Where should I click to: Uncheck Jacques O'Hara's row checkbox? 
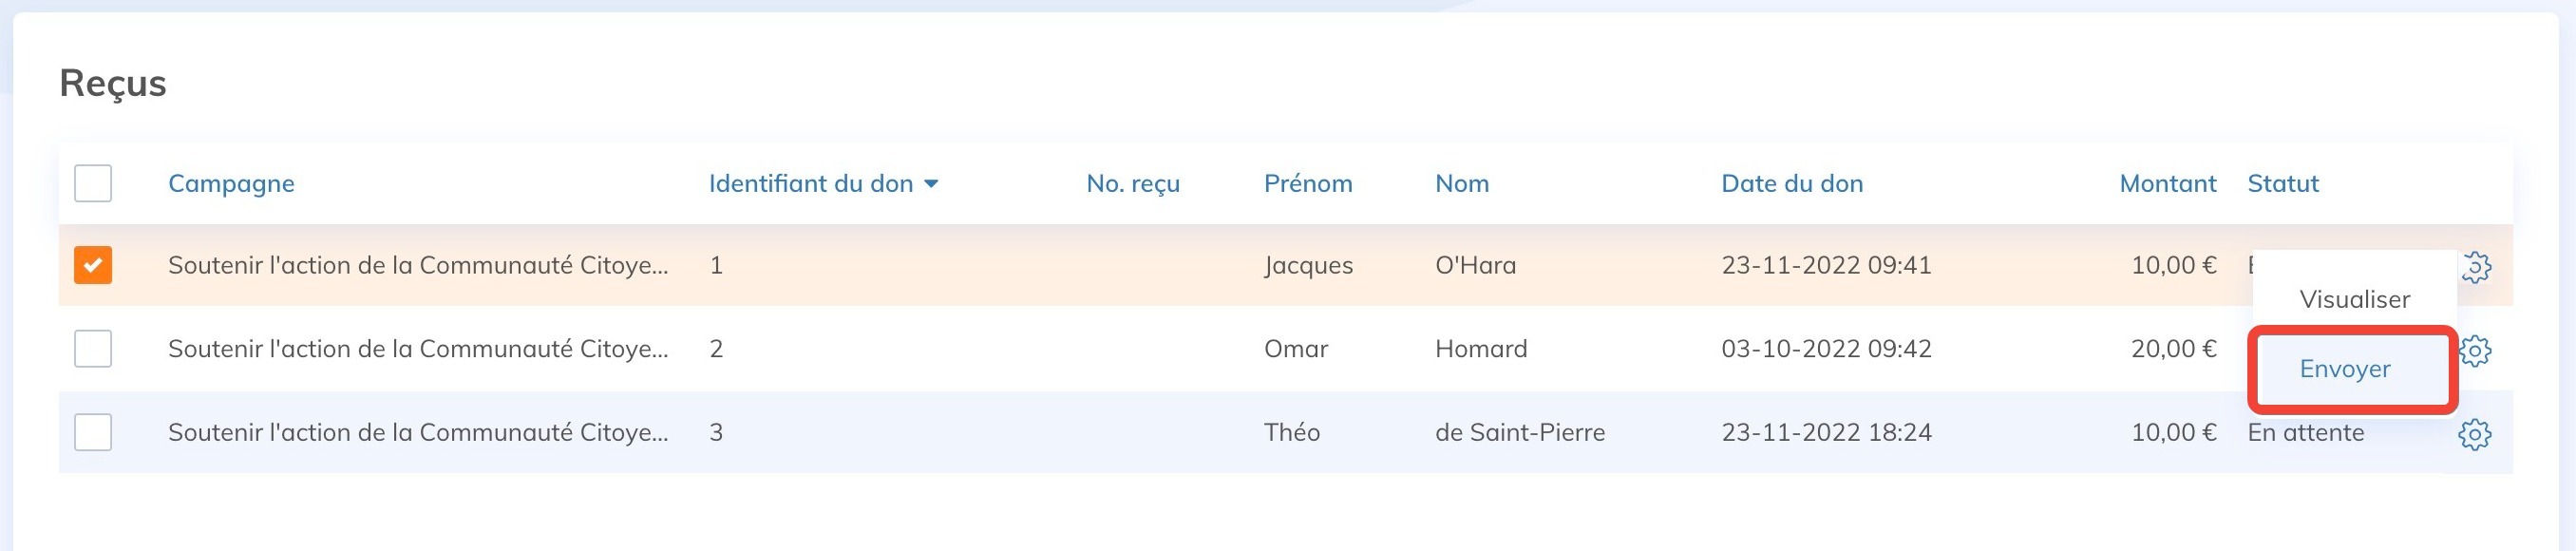pos(93,265)
